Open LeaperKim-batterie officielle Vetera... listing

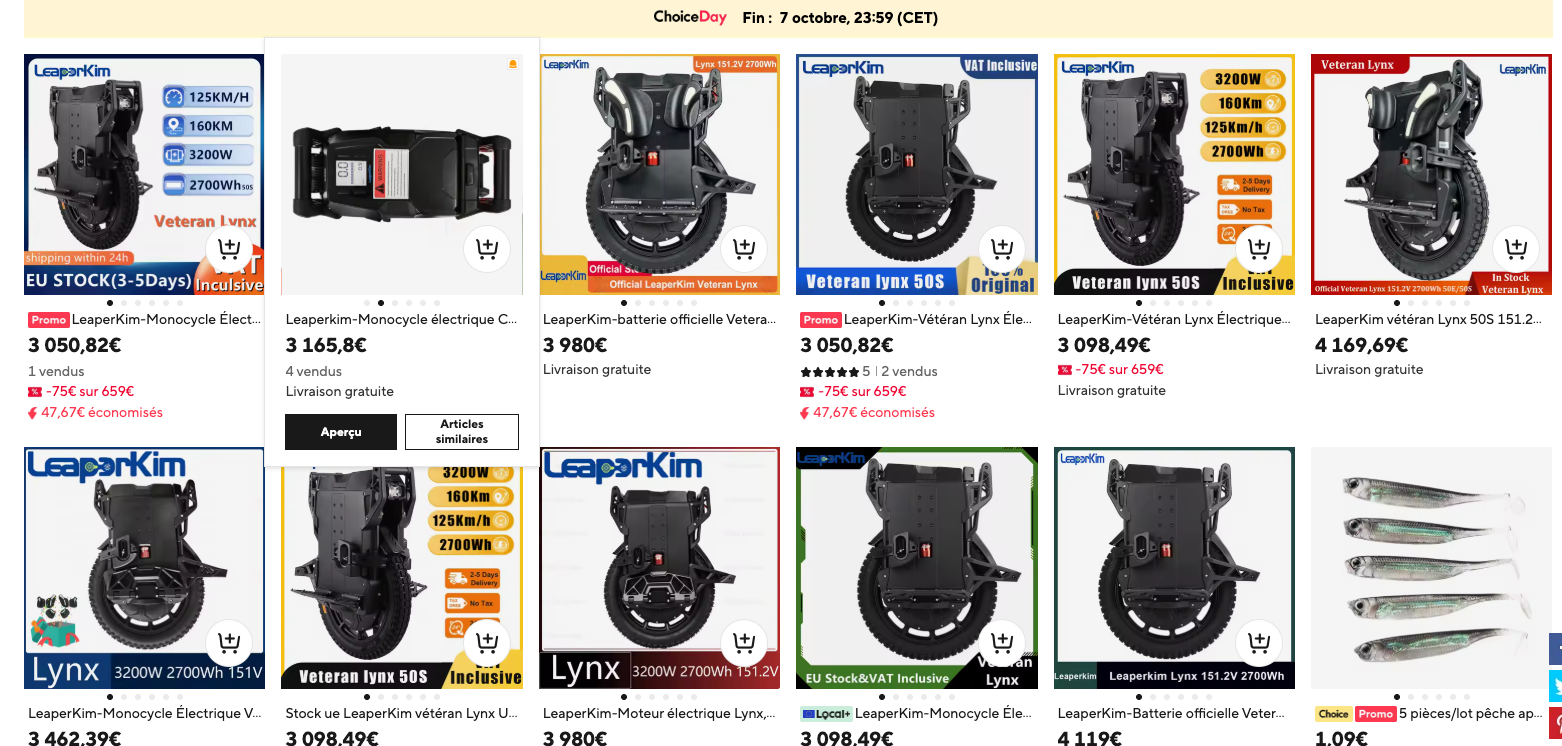(660, 320)
